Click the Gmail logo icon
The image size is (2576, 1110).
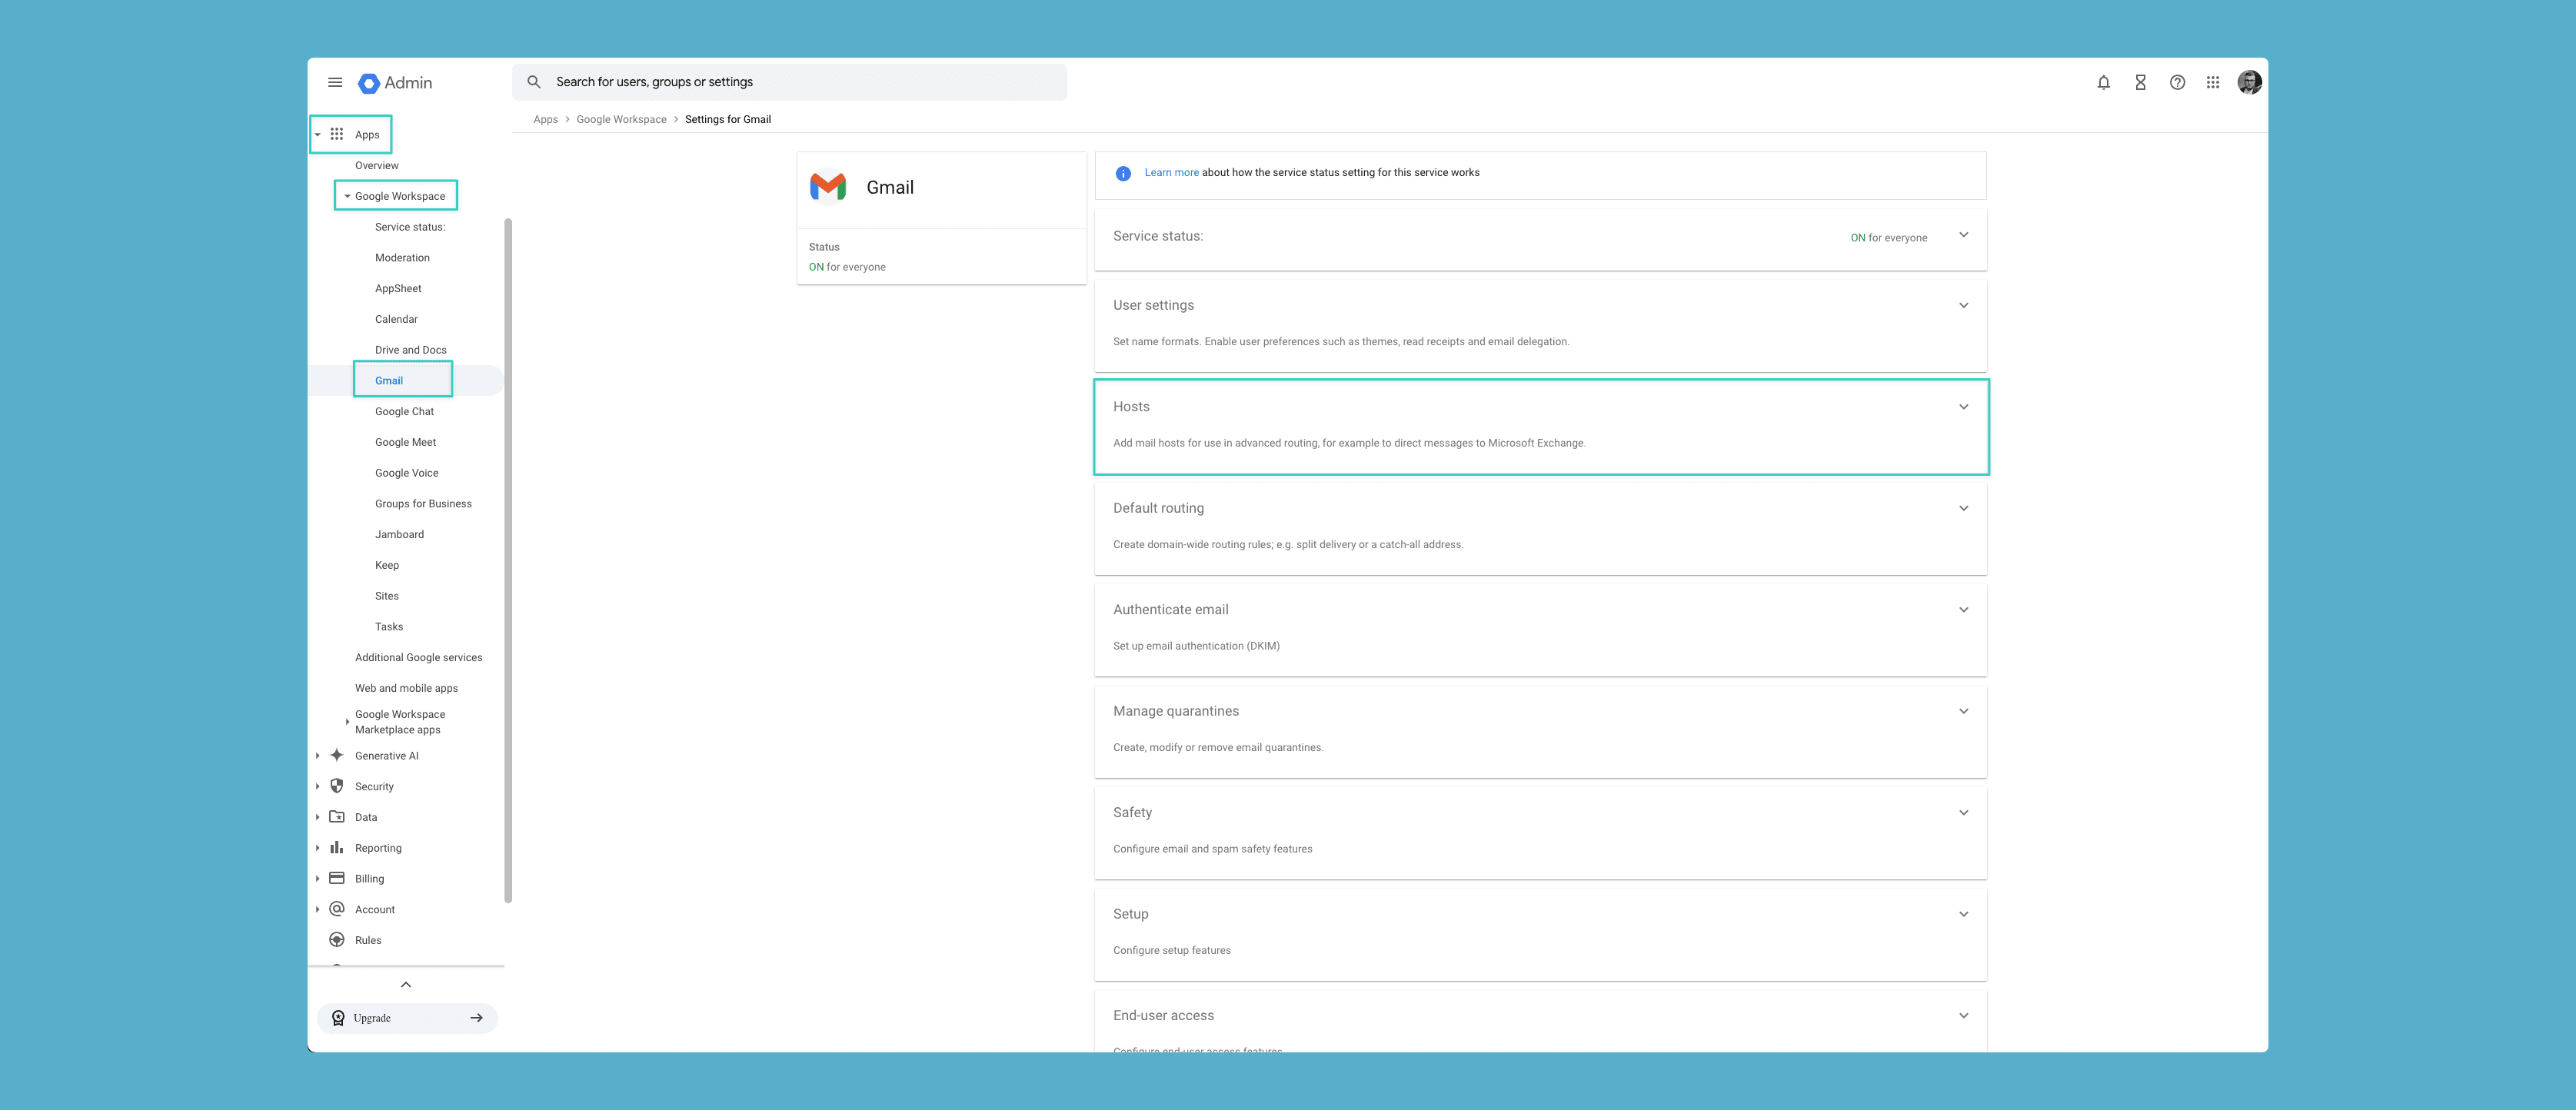(x=828, y=187)
